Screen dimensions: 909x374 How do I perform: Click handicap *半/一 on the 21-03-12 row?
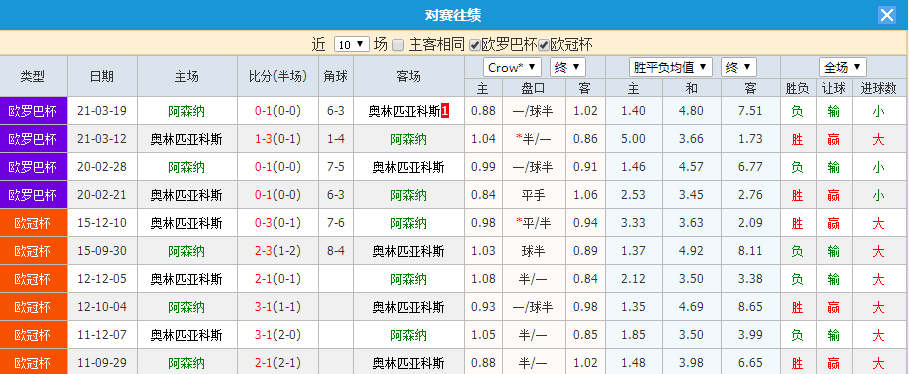point(533,139)
